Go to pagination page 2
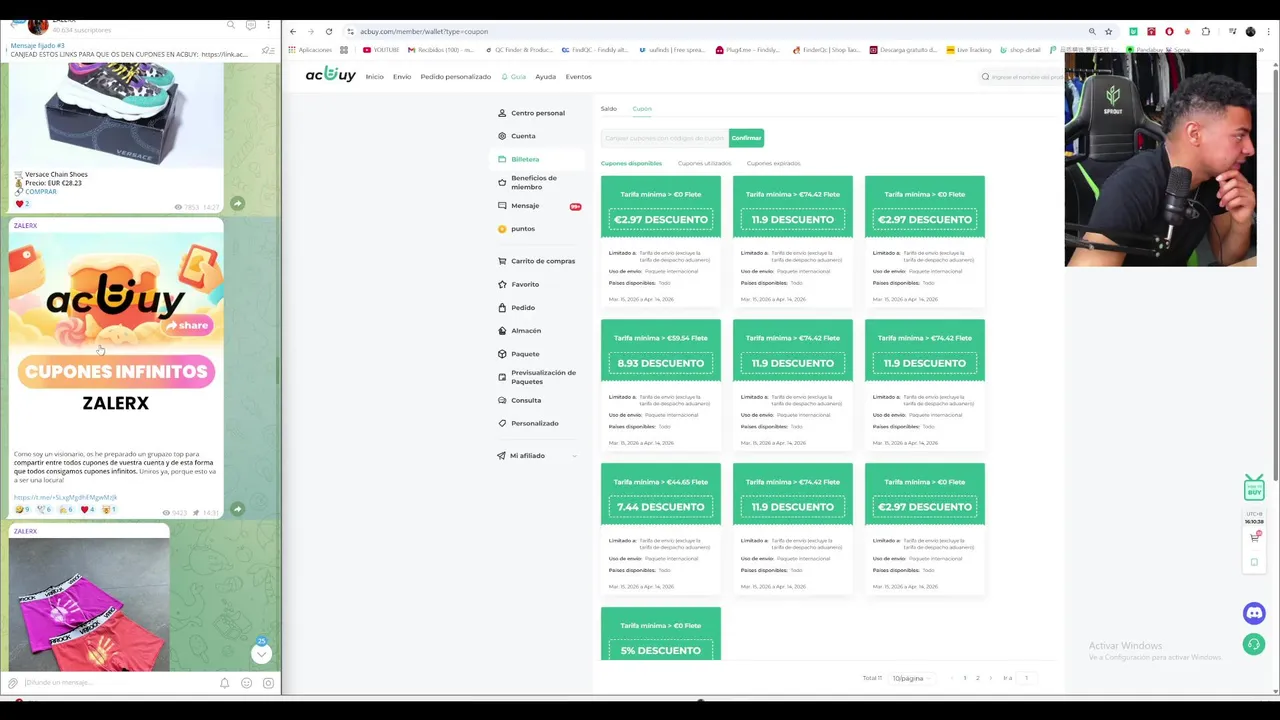The width and height of the screenshot is (1280, 720). coord(978,678)
